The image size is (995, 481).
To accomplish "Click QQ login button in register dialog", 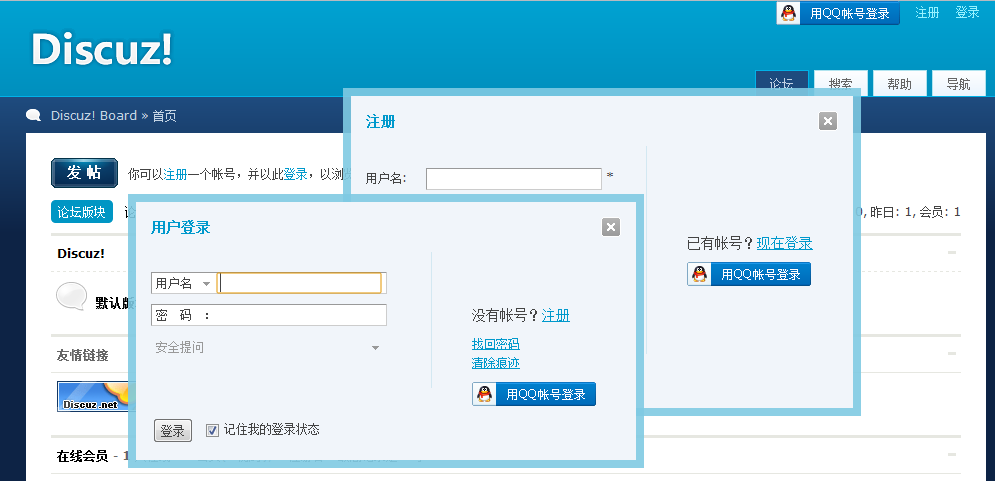I will click(x=749, y=274).
